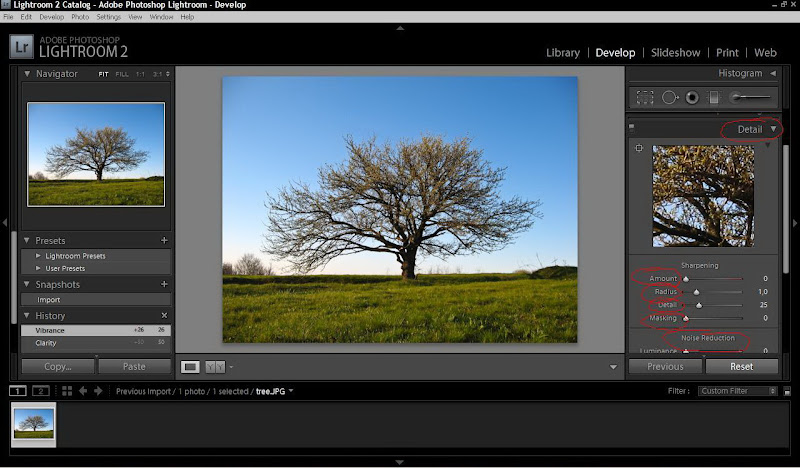Viewport: 800px width, 468px height.
Task: Select the Spot Removal tool
Action: (669, 97)
